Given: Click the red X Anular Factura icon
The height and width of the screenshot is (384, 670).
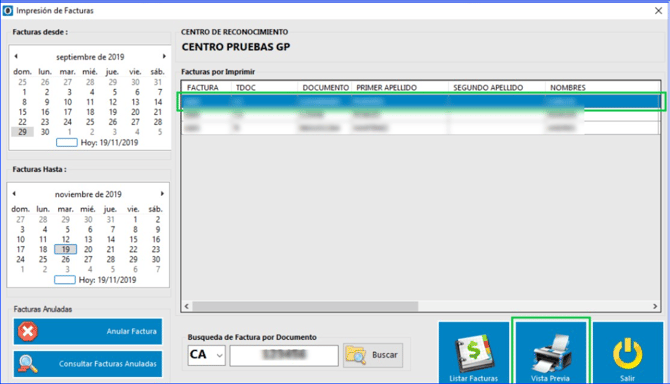Looking at the screenshot, I should click(28, 331).
